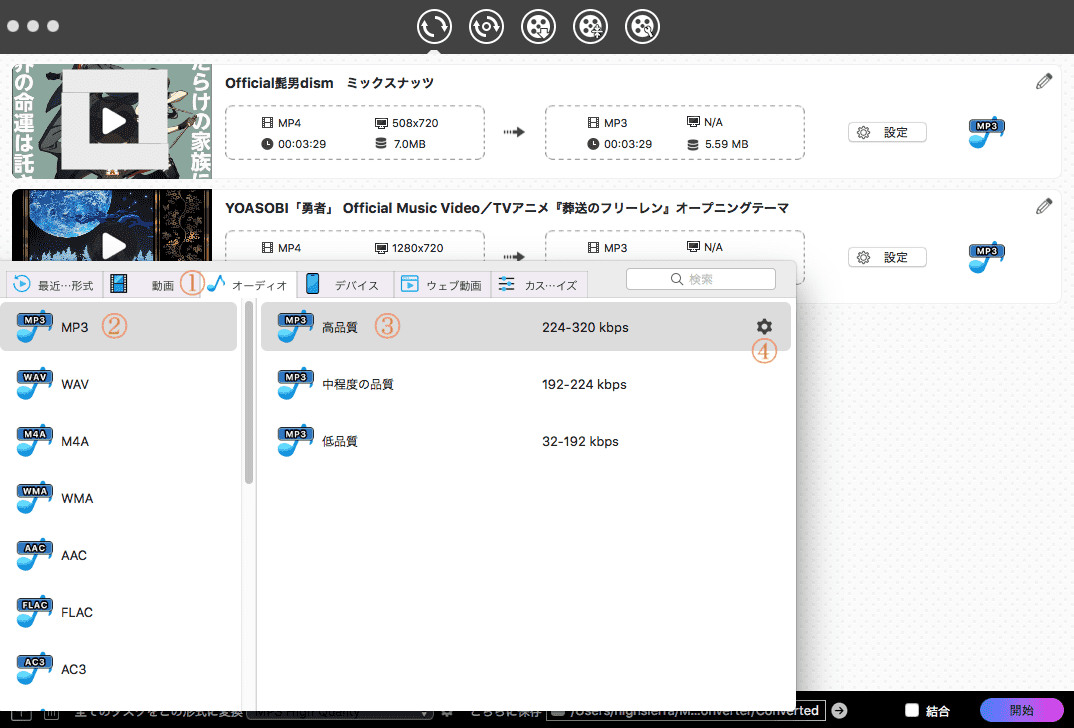Switch to the 最近…形式 tab
Viewport: 1074px width, 728px height.
54,285
